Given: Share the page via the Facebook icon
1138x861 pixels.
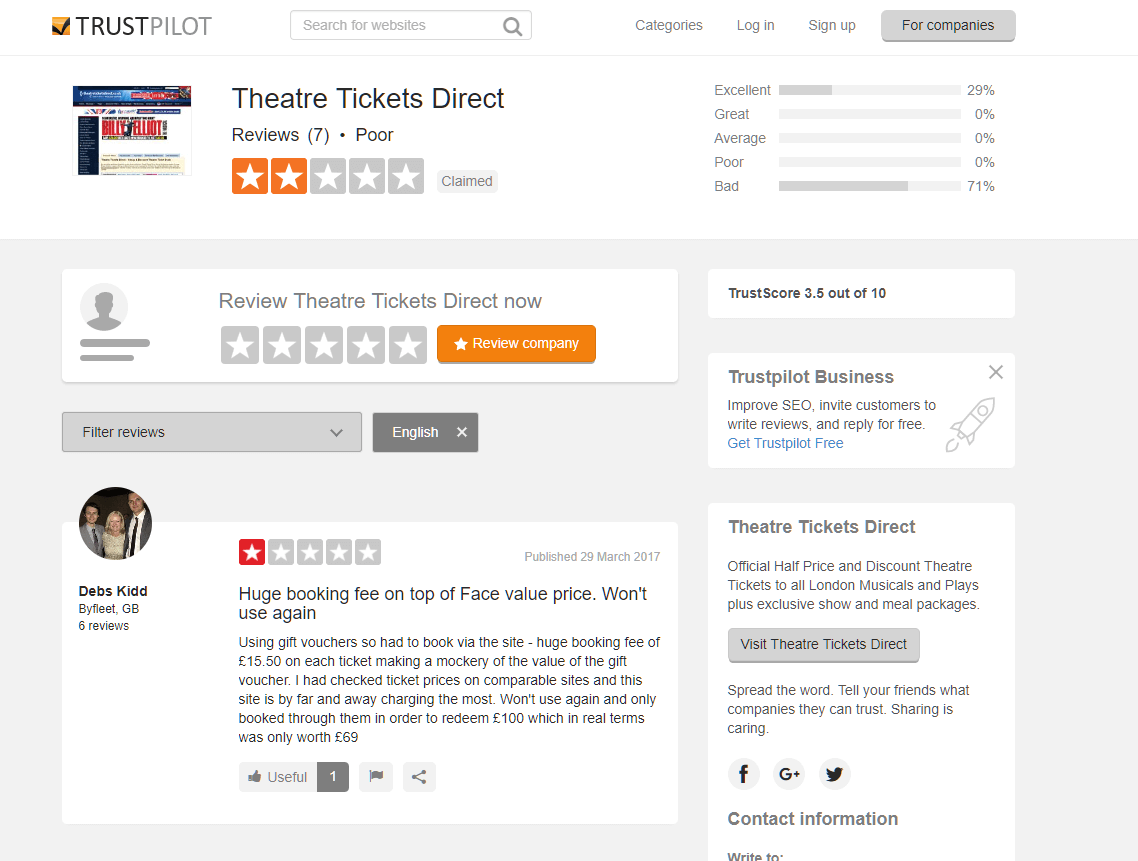Looking at the screenshot, I should (743, 773).
